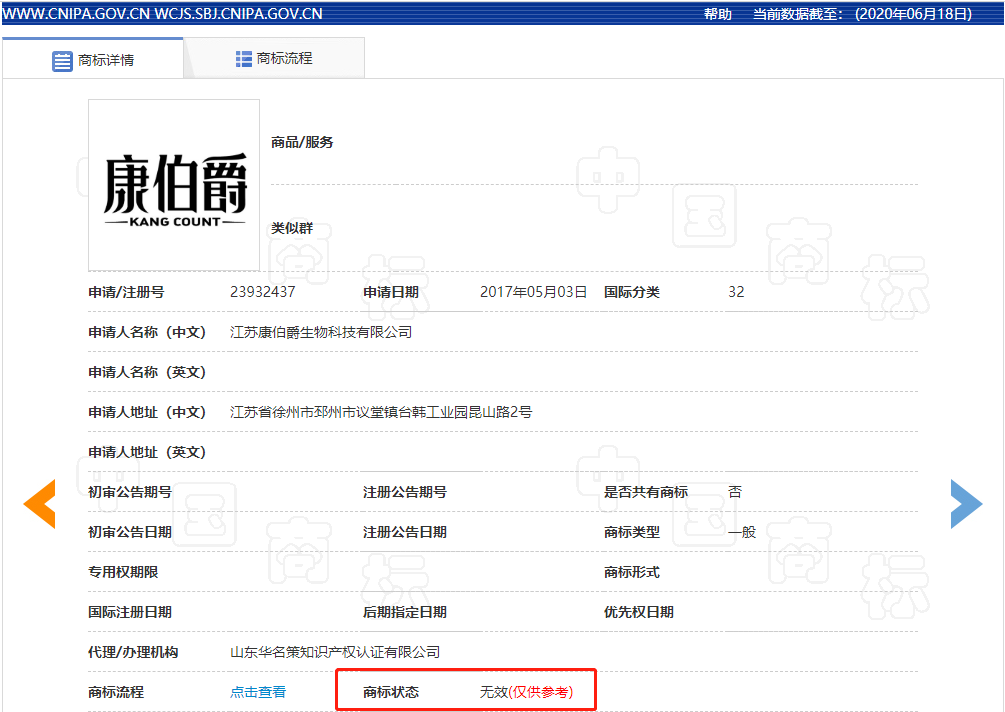Click the 无效 trademark status text

tap(494, 692)
